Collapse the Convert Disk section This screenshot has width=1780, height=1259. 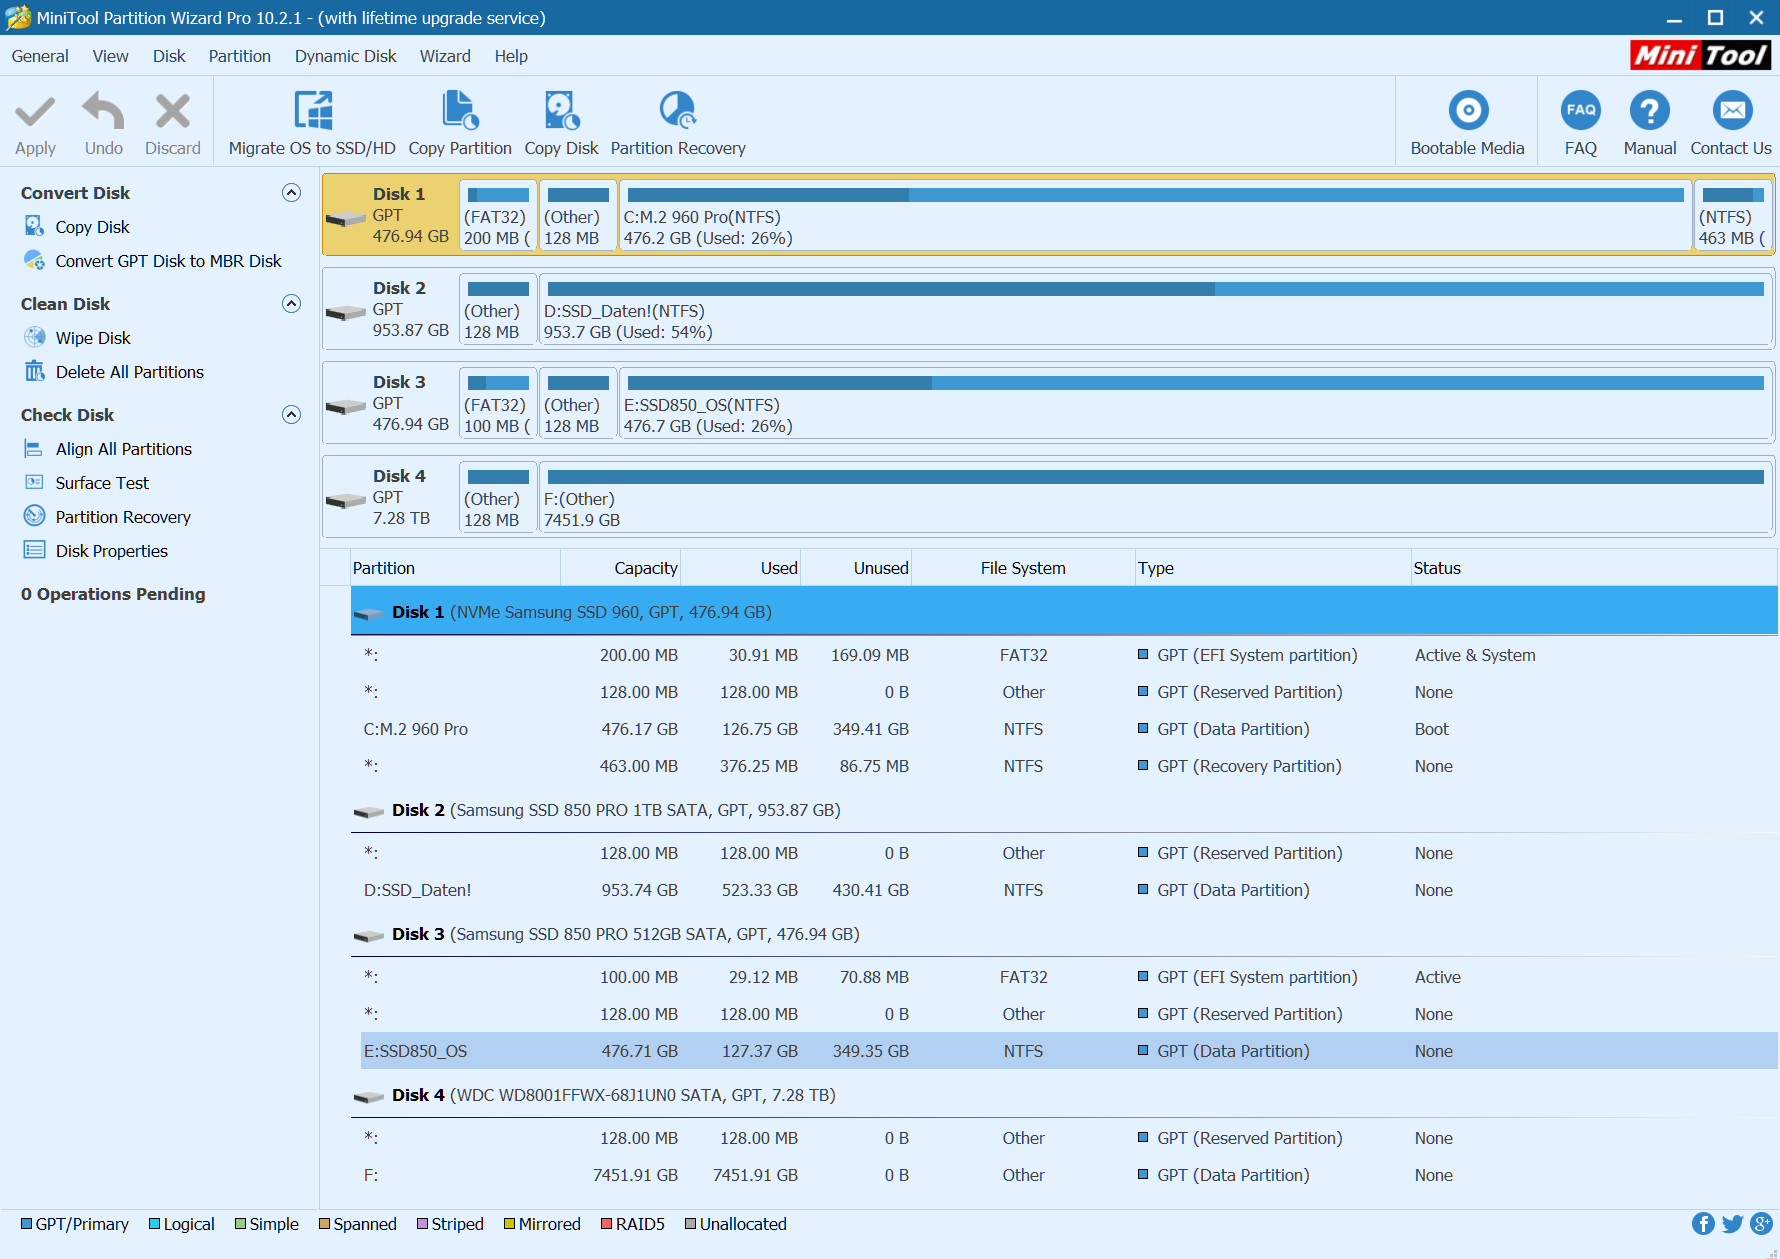coord(292,193)
